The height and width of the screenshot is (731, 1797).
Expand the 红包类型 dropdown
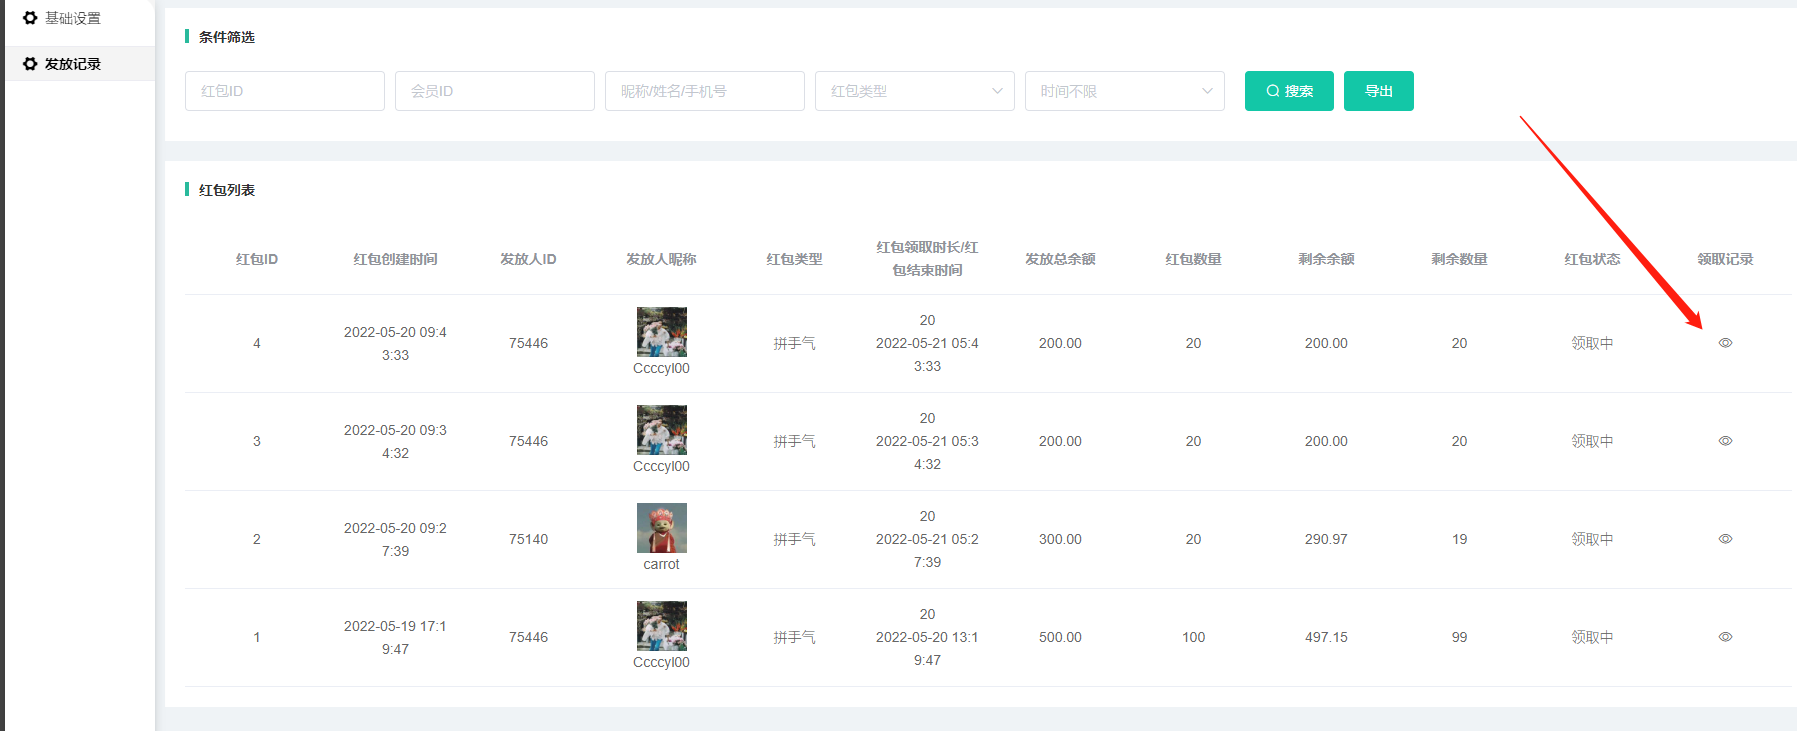tap(914, 91)
